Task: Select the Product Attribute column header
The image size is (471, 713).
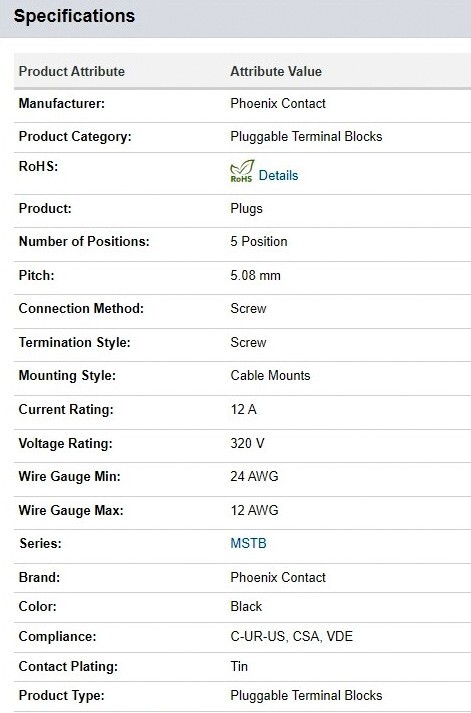Action: click(x=71, y=71)
